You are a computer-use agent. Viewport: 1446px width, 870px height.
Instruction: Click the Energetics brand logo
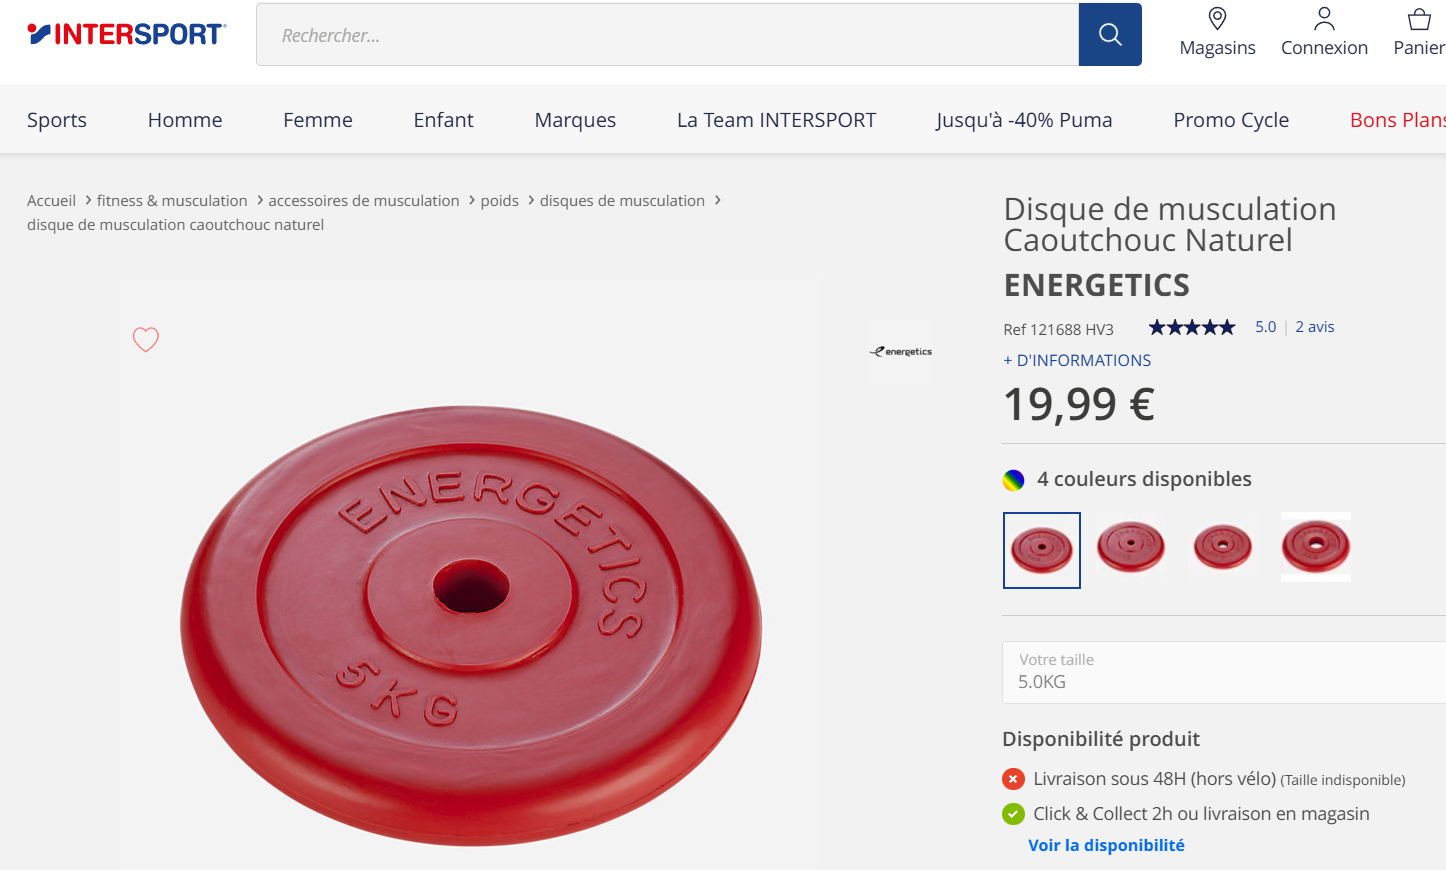(x=900, y=352)
